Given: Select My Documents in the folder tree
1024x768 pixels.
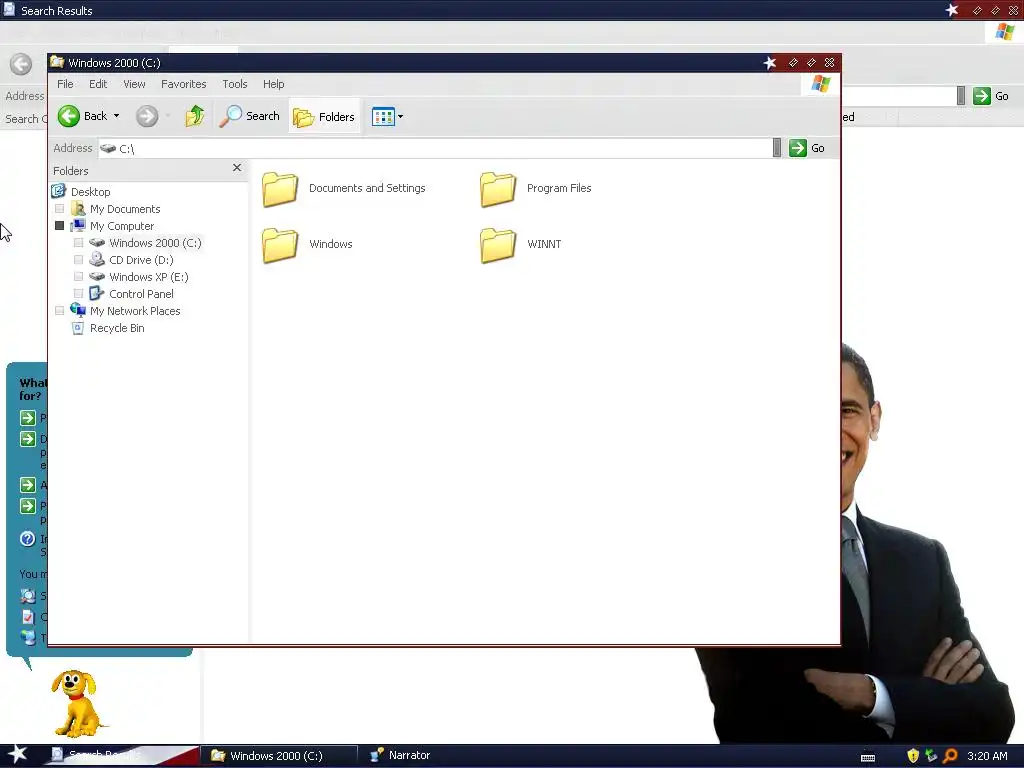Looking at the screenshot, I should click(x=125, y=209).
